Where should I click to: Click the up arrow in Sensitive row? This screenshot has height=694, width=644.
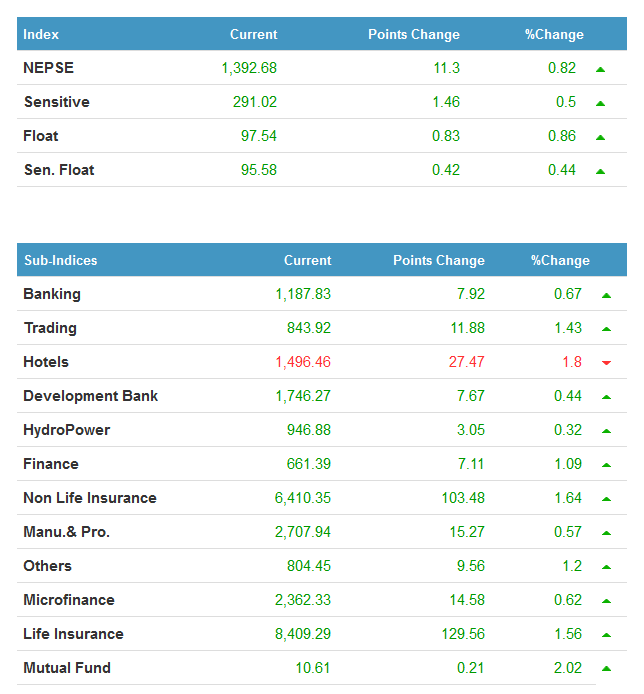(x=600, y=103)
